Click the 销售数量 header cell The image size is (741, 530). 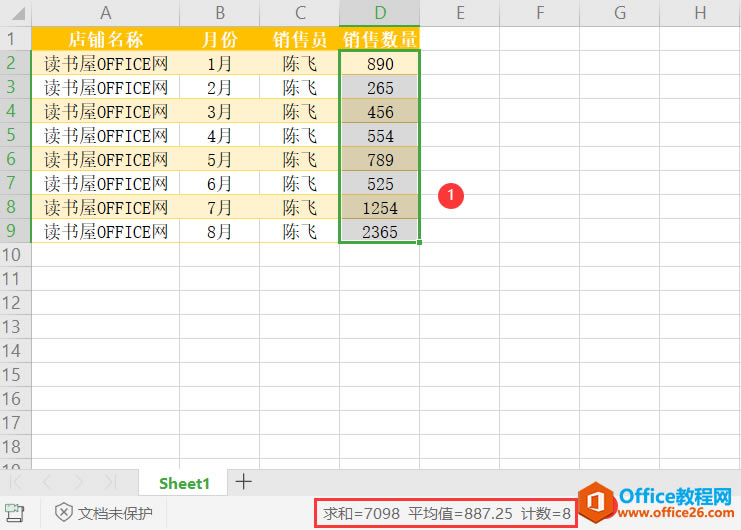(x=379, y=39)
